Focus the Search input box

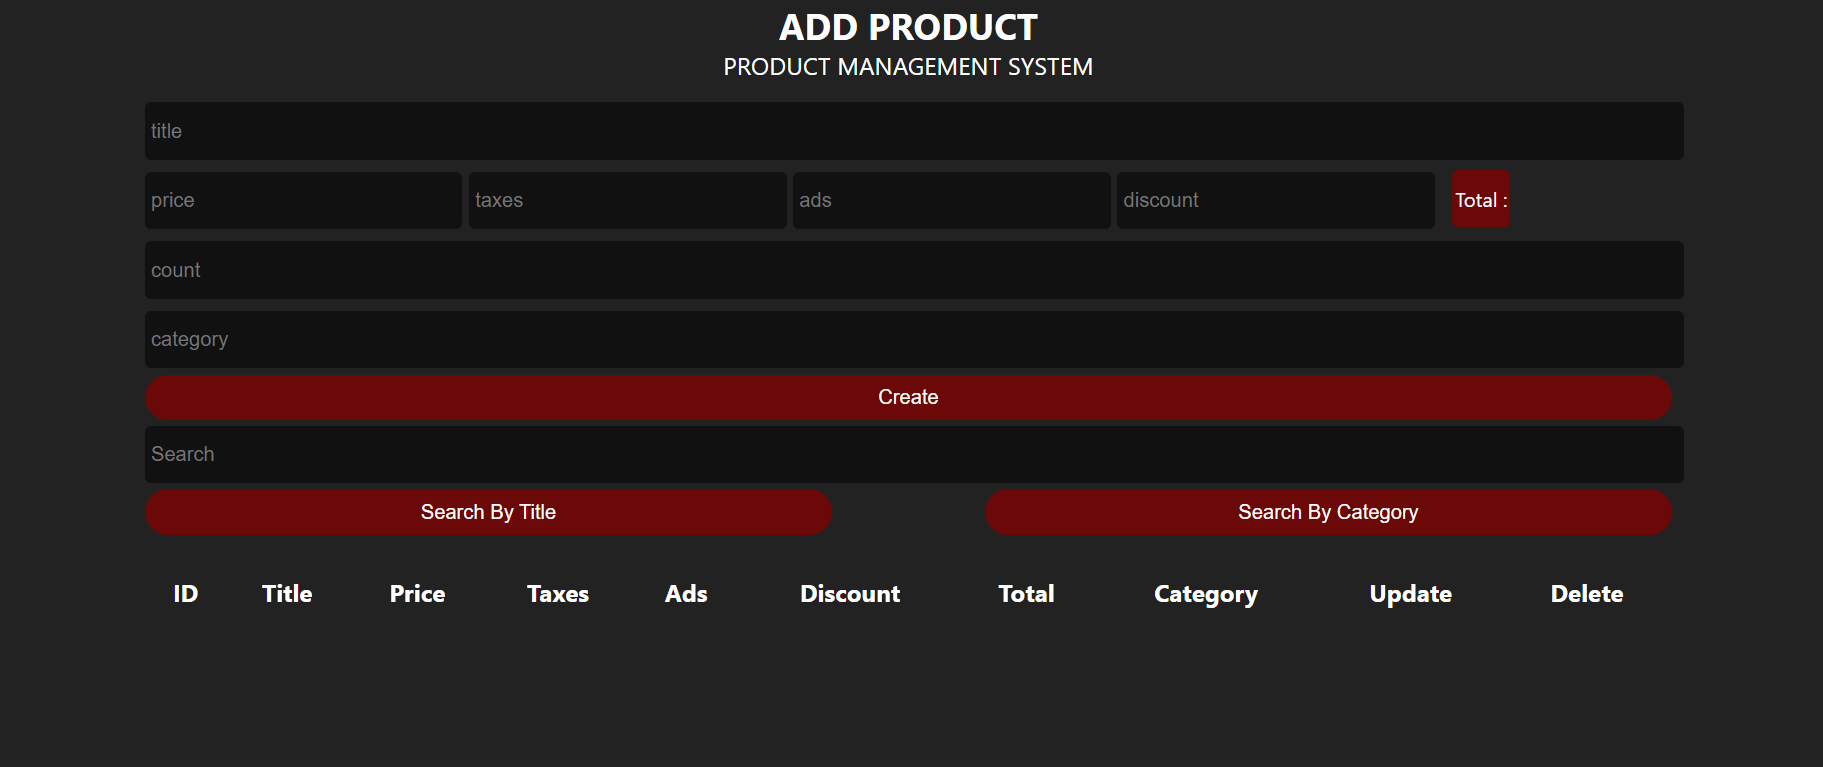[914, 454]
